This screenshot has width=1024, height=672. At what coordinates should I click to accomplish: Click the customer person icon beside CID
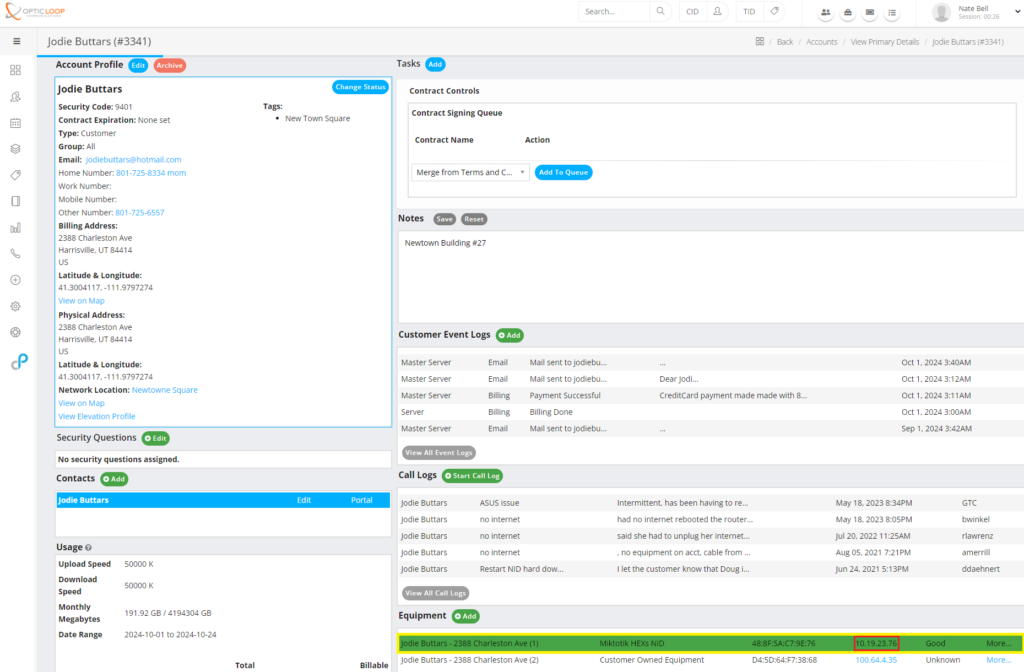click(x=717, y=12)
